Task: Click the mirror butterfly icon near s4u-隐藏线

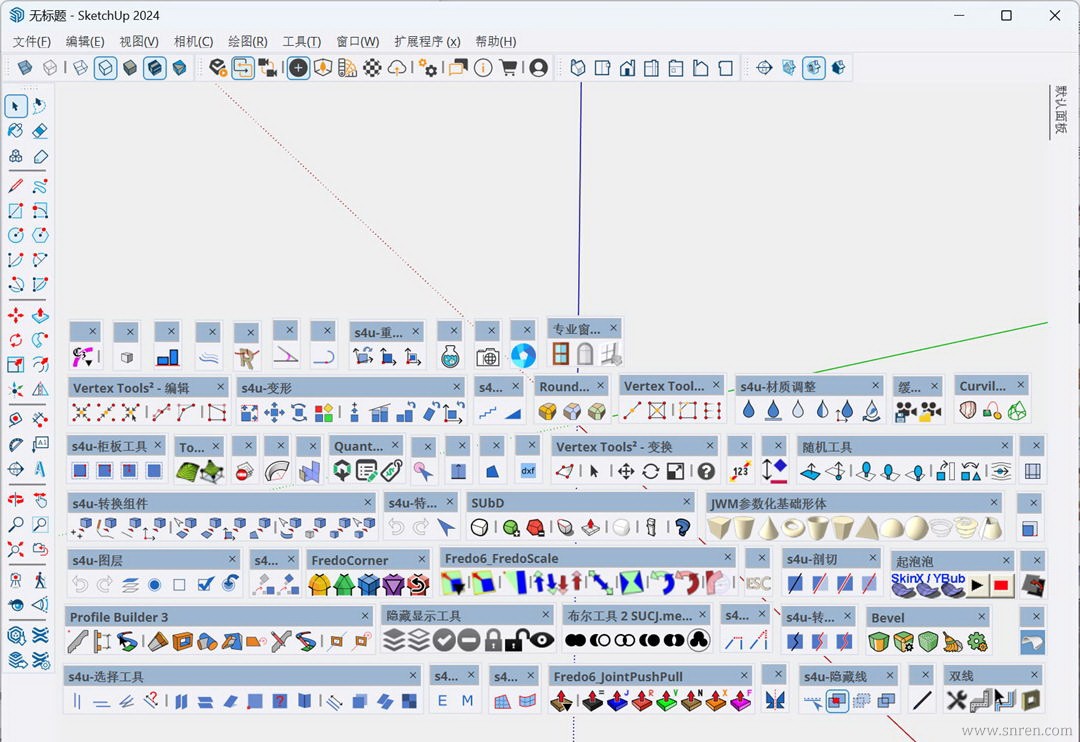Action: [x=775, y=701]
